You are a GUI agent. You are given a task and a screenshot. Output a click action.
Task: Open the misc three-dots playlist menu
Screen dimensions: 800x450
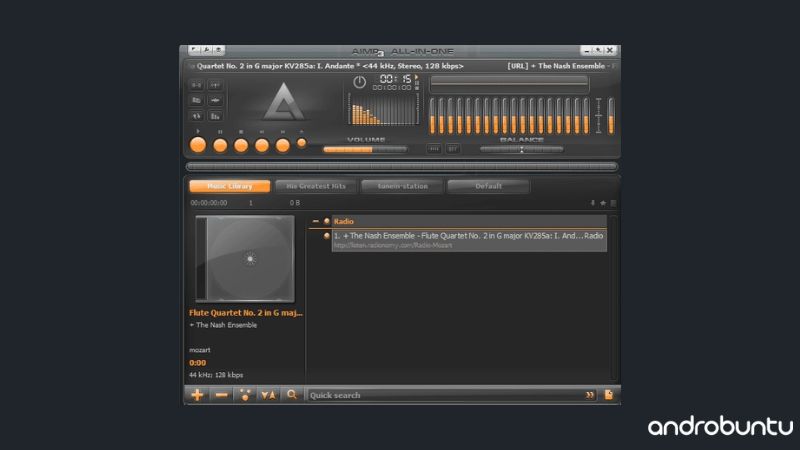pos(245,395)
